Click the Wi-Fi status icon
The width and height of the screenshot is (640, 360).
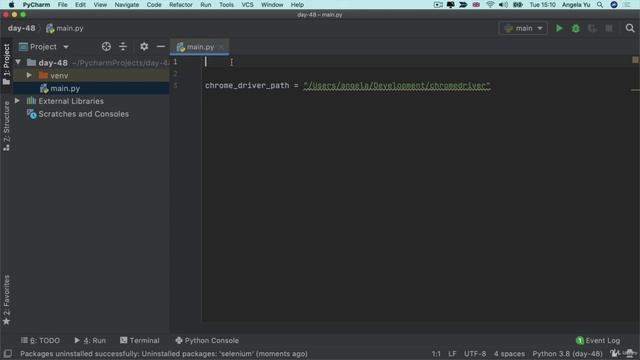490,4
